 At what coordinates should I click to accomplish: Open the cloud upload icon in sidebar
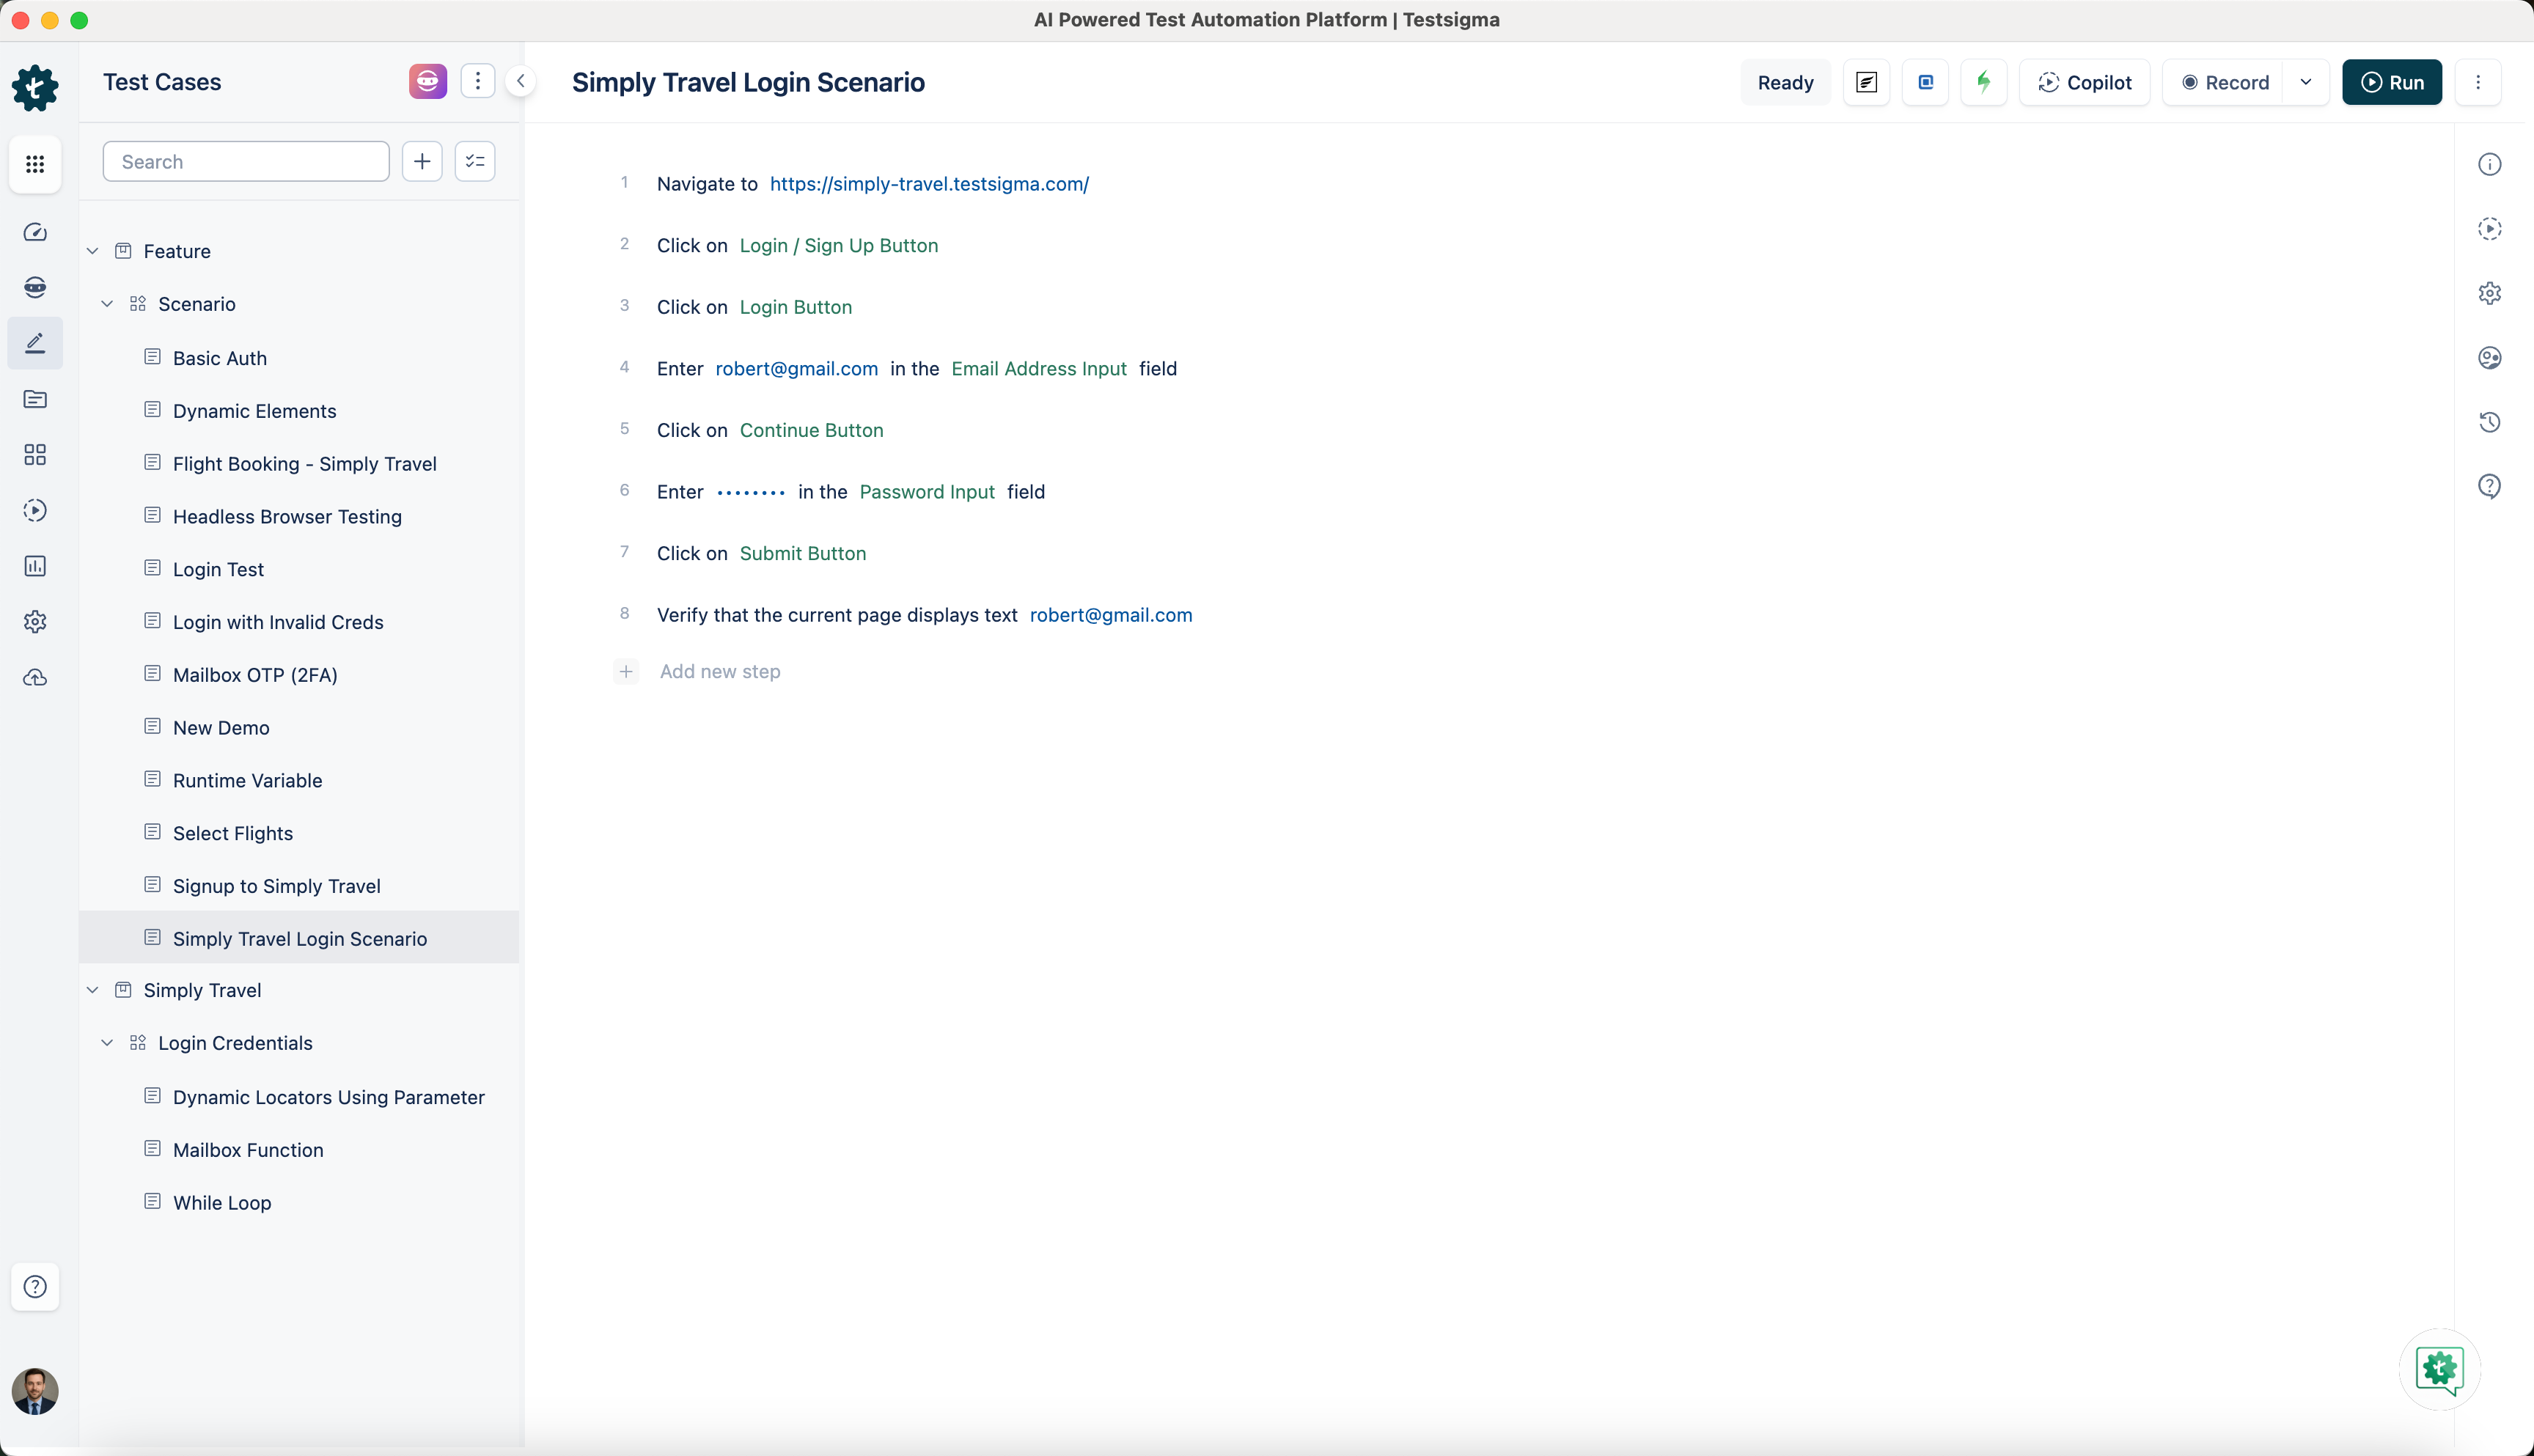pos(35,678)
